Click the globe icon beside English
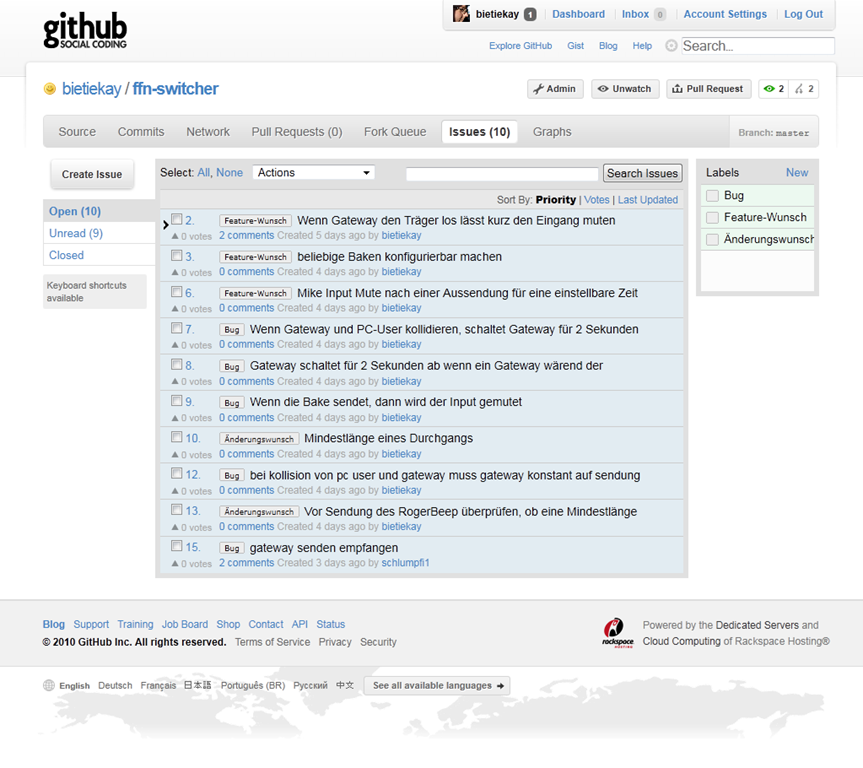Image resolution: width=863 pixels, height=768 pixels. (x=49, y=685)
